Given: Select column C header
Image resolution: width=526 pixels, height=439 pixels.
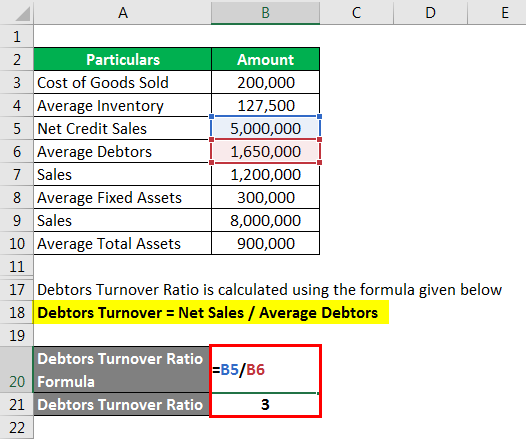Looking at the screenshot, I should pyautogui.click(x=356, y=12).
